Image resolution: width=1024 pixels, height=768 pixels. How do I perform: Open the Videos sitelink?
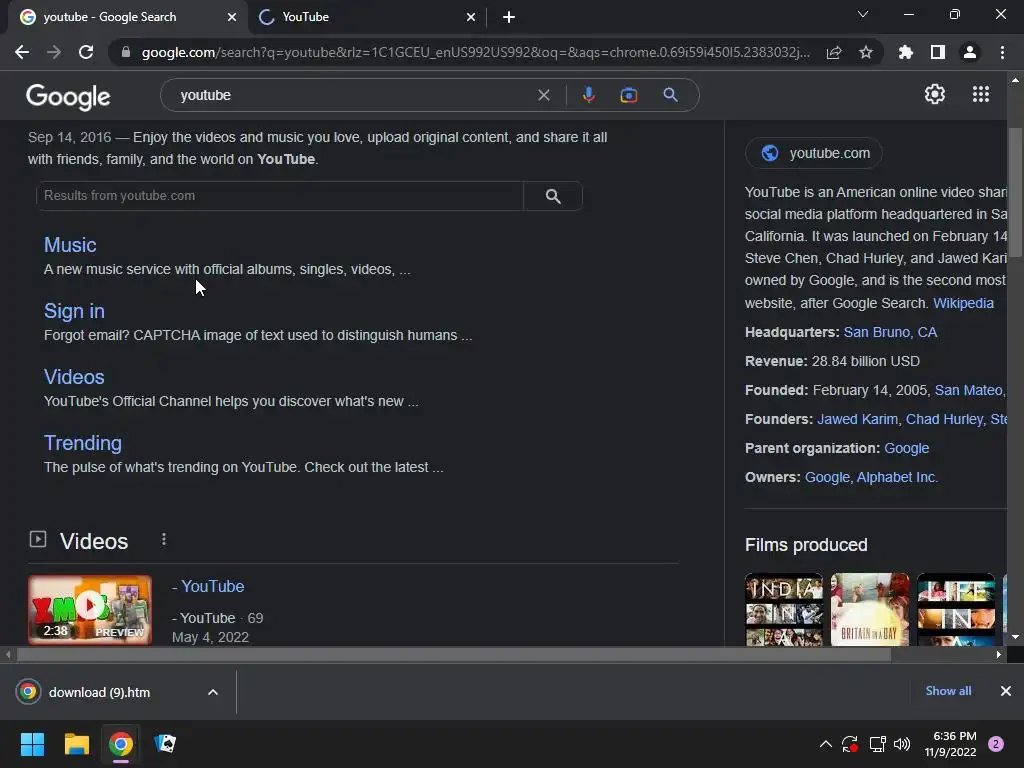tap(74, 377)
